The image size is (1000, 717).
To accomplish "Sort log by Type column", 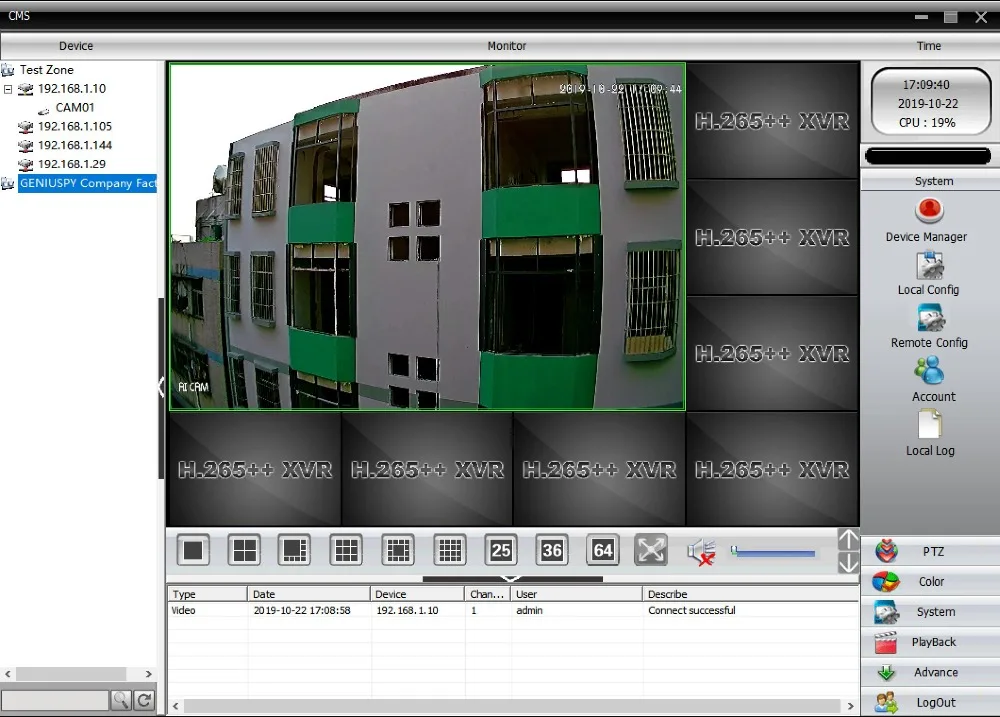I will (x=207, y=594).
